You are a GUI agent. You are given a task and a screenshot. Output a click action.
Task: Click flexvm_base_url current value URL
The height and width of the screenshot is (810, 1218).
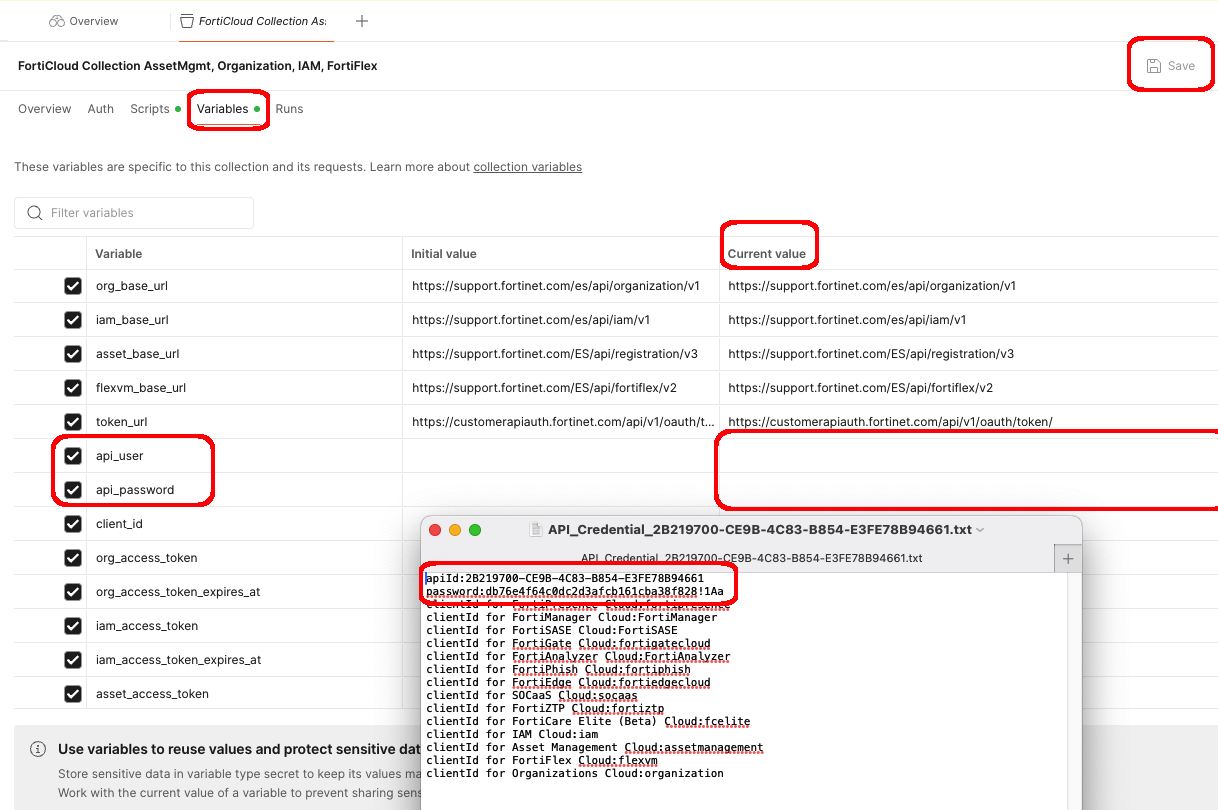[860, 388]
